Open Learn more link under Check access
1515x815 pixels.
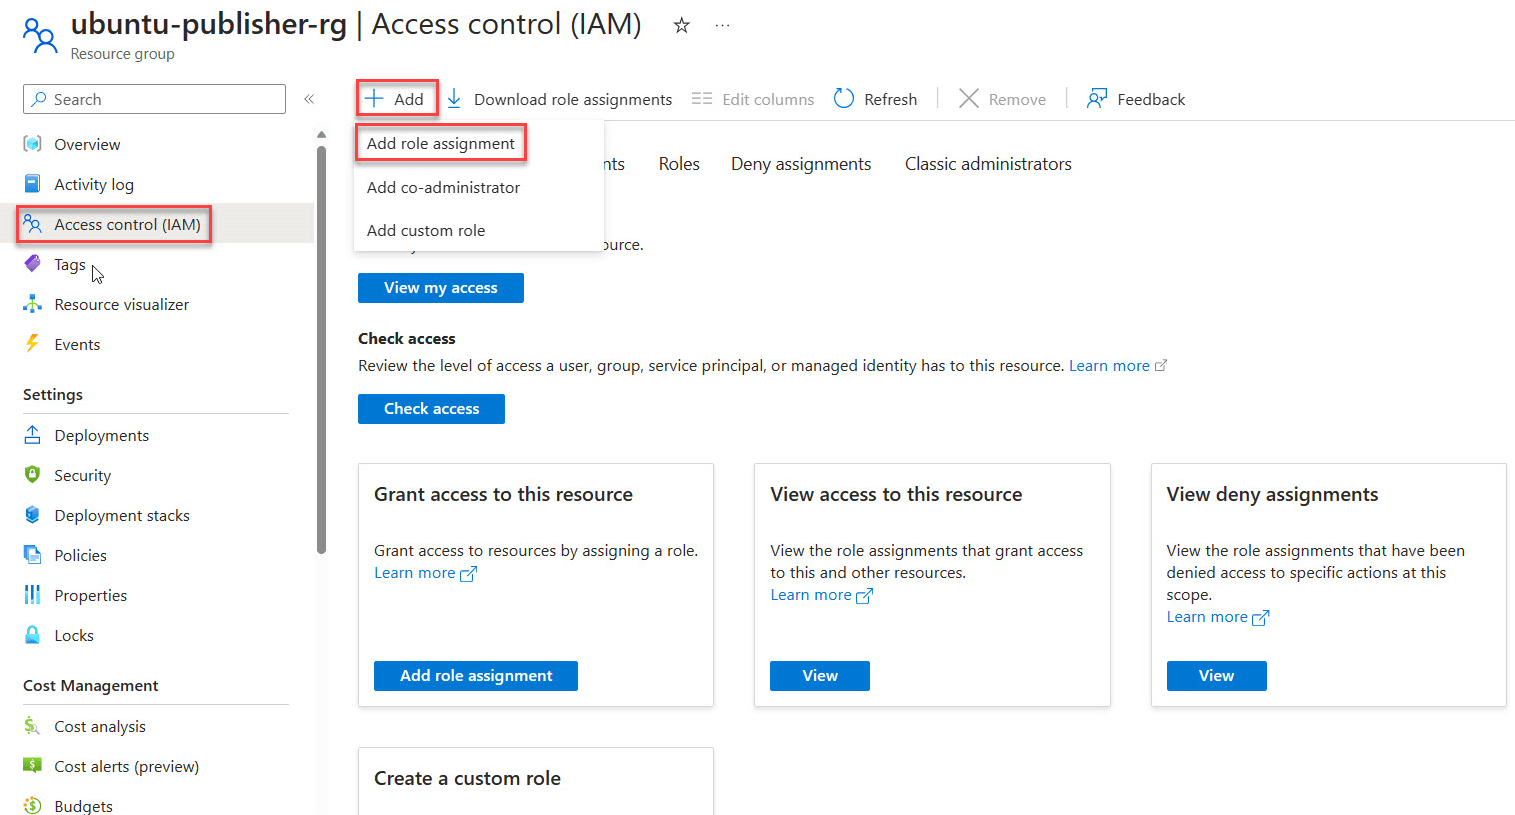pyautogui.click(x=1109, y=365)
